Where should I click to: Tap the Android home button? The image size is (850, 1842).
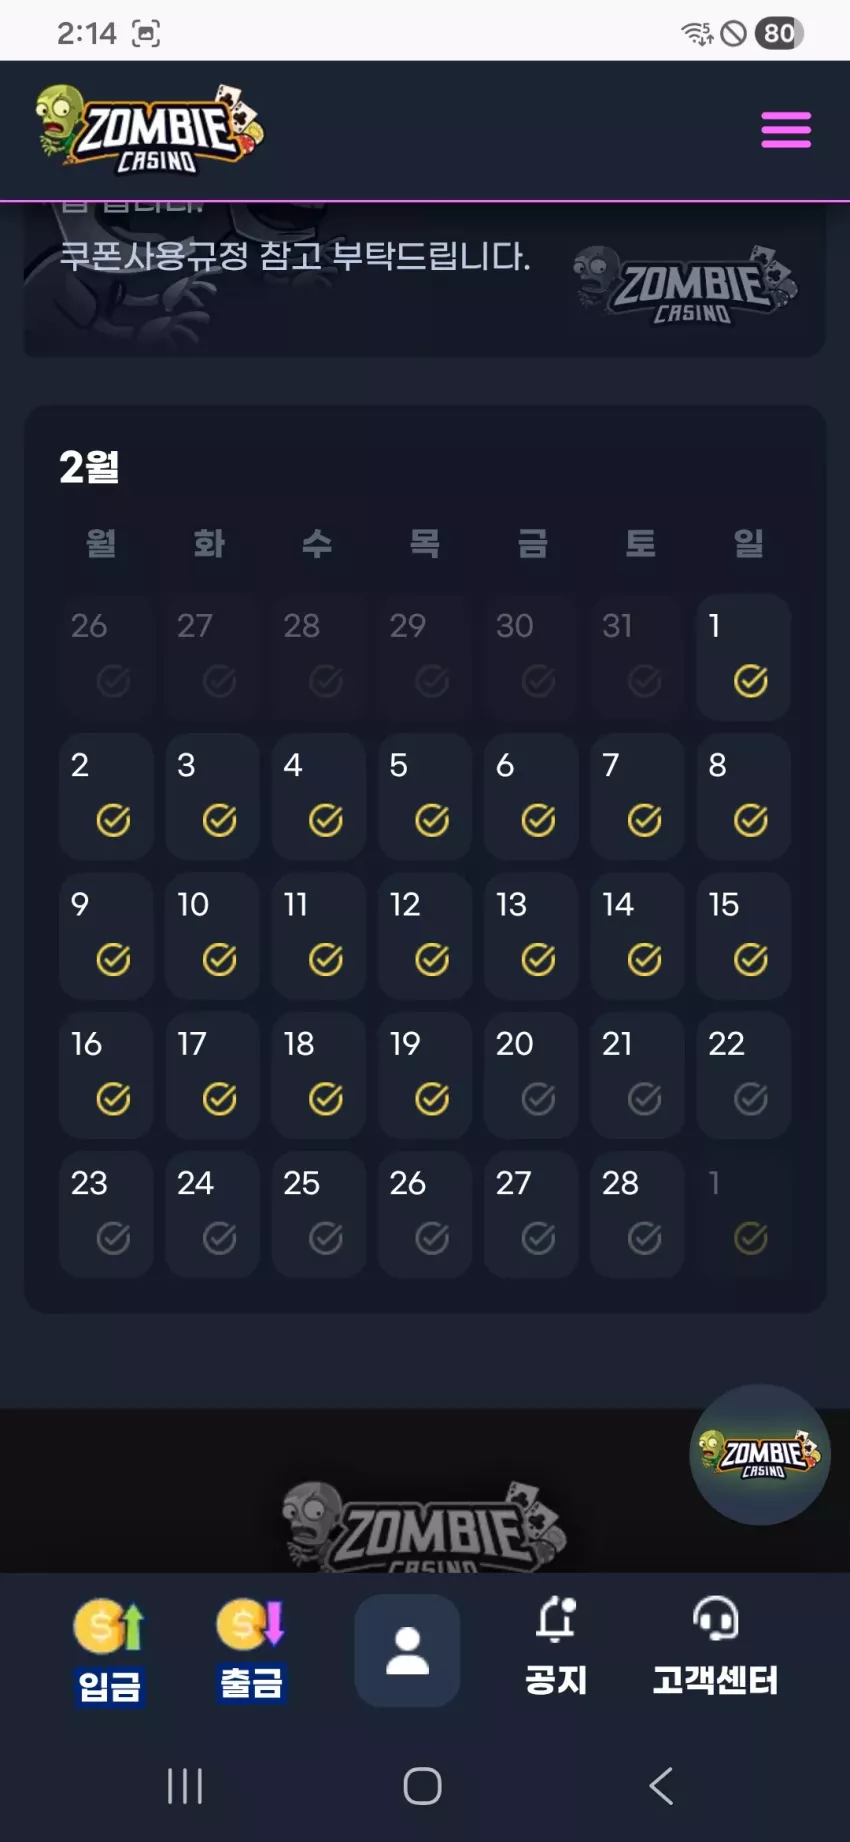point(422,1785)
